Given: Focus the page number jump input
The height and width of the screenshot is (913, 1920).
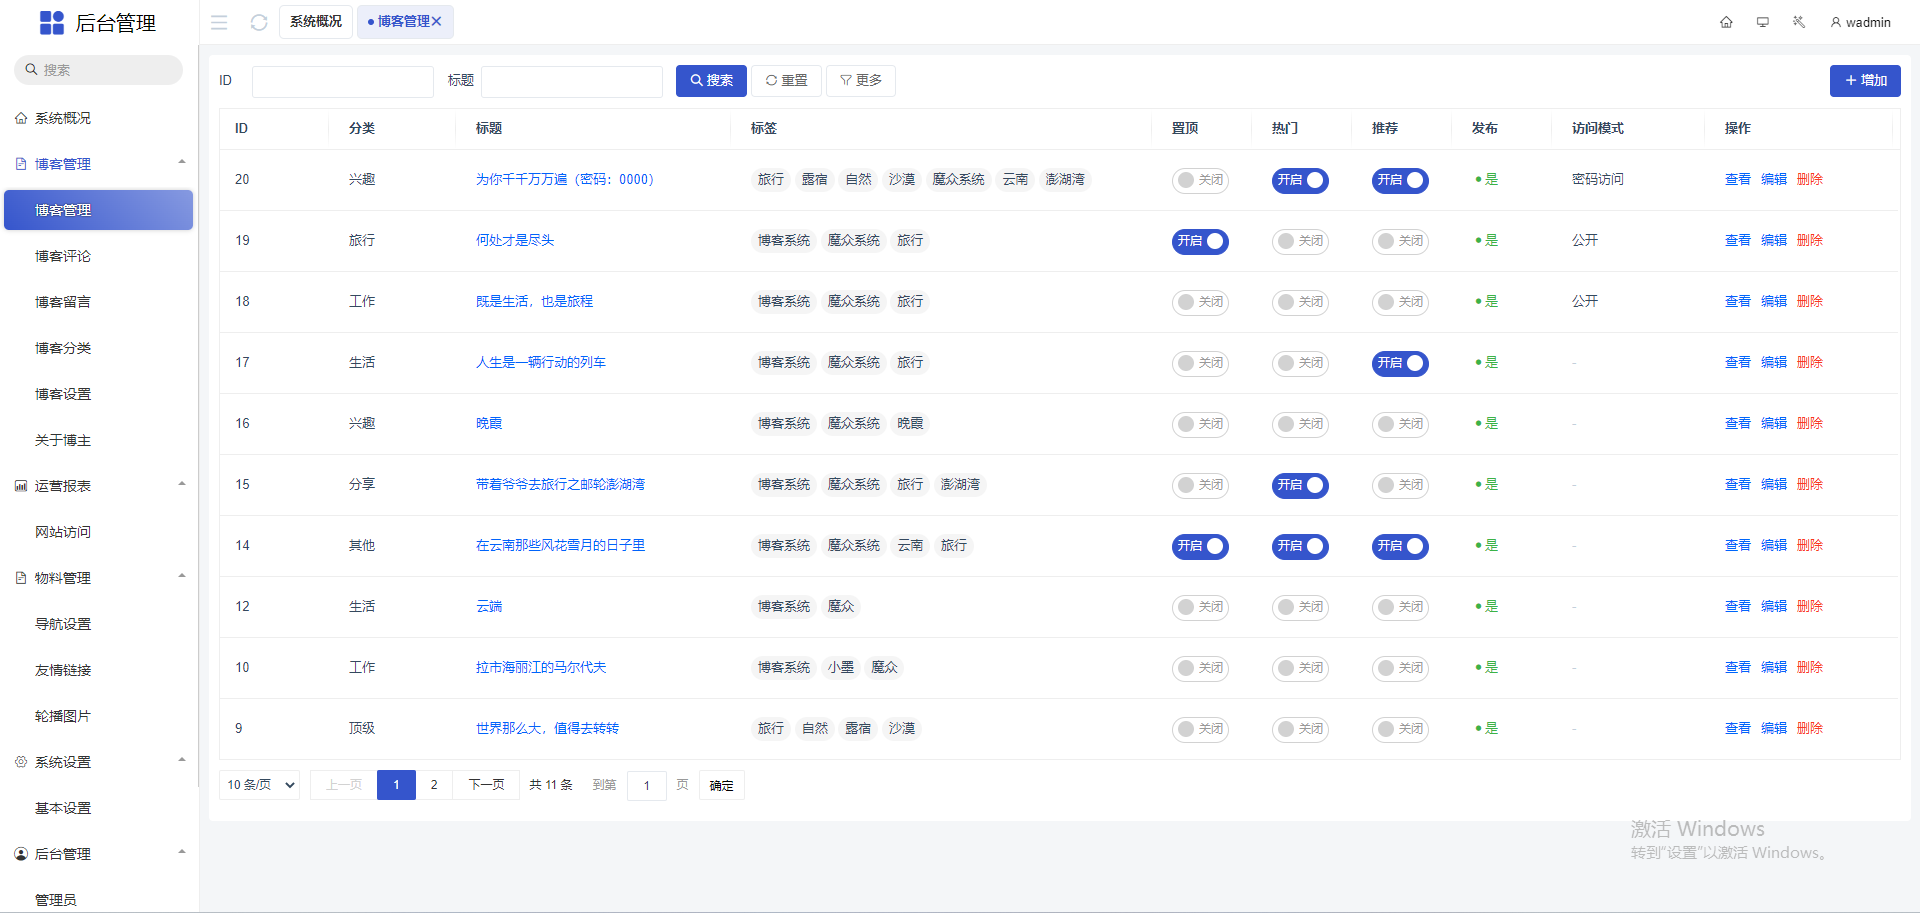Looking at the screenshot, I should pos(647,786).
